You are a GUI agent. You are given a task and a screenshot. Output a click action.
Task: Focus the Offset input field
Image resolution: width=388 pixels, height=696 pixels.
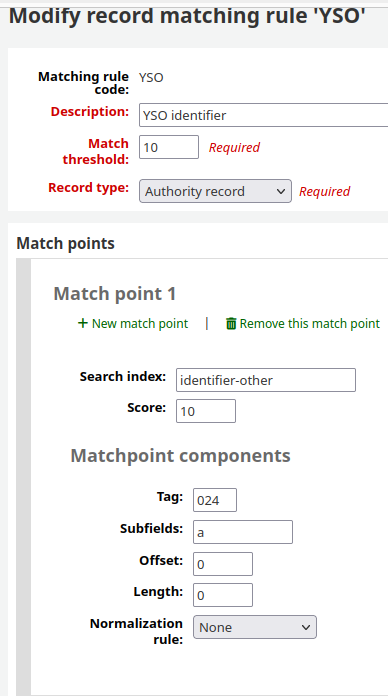[x=223, y=564]
